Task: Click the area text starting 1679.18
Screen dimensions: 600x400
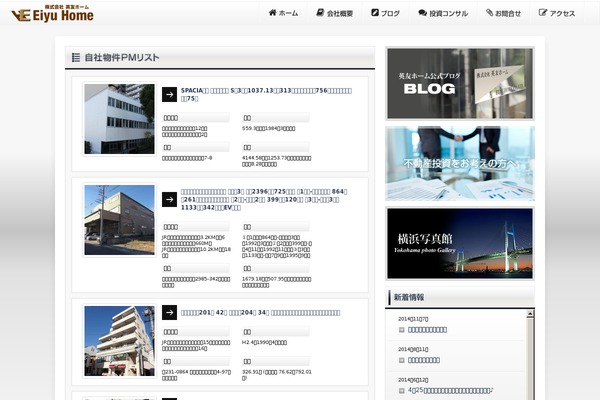Action: click(276, 282)
